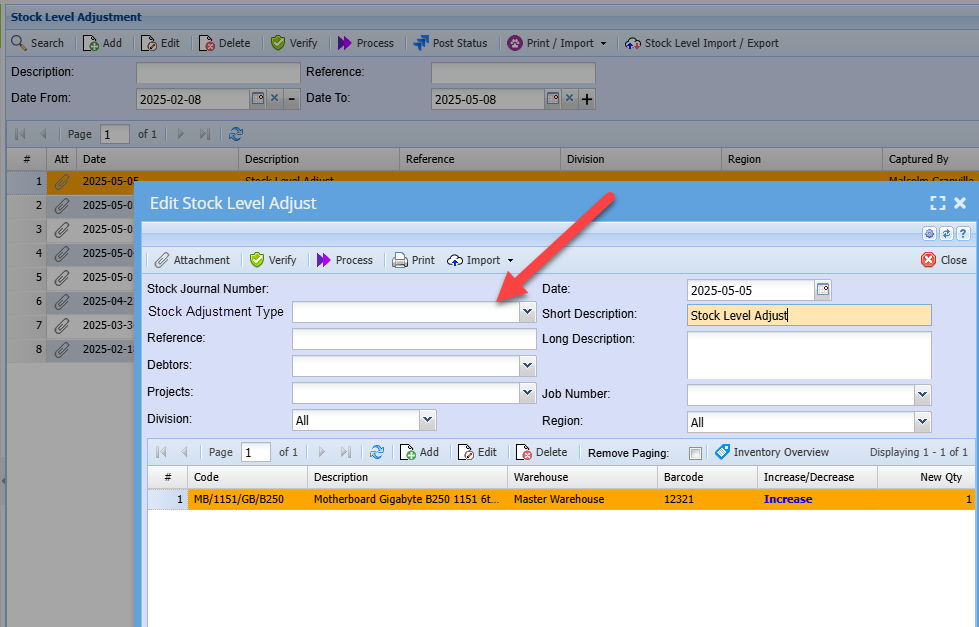
Task: Open the Print / Import menu in the main toolbar
Action: (x=558, y=43)
